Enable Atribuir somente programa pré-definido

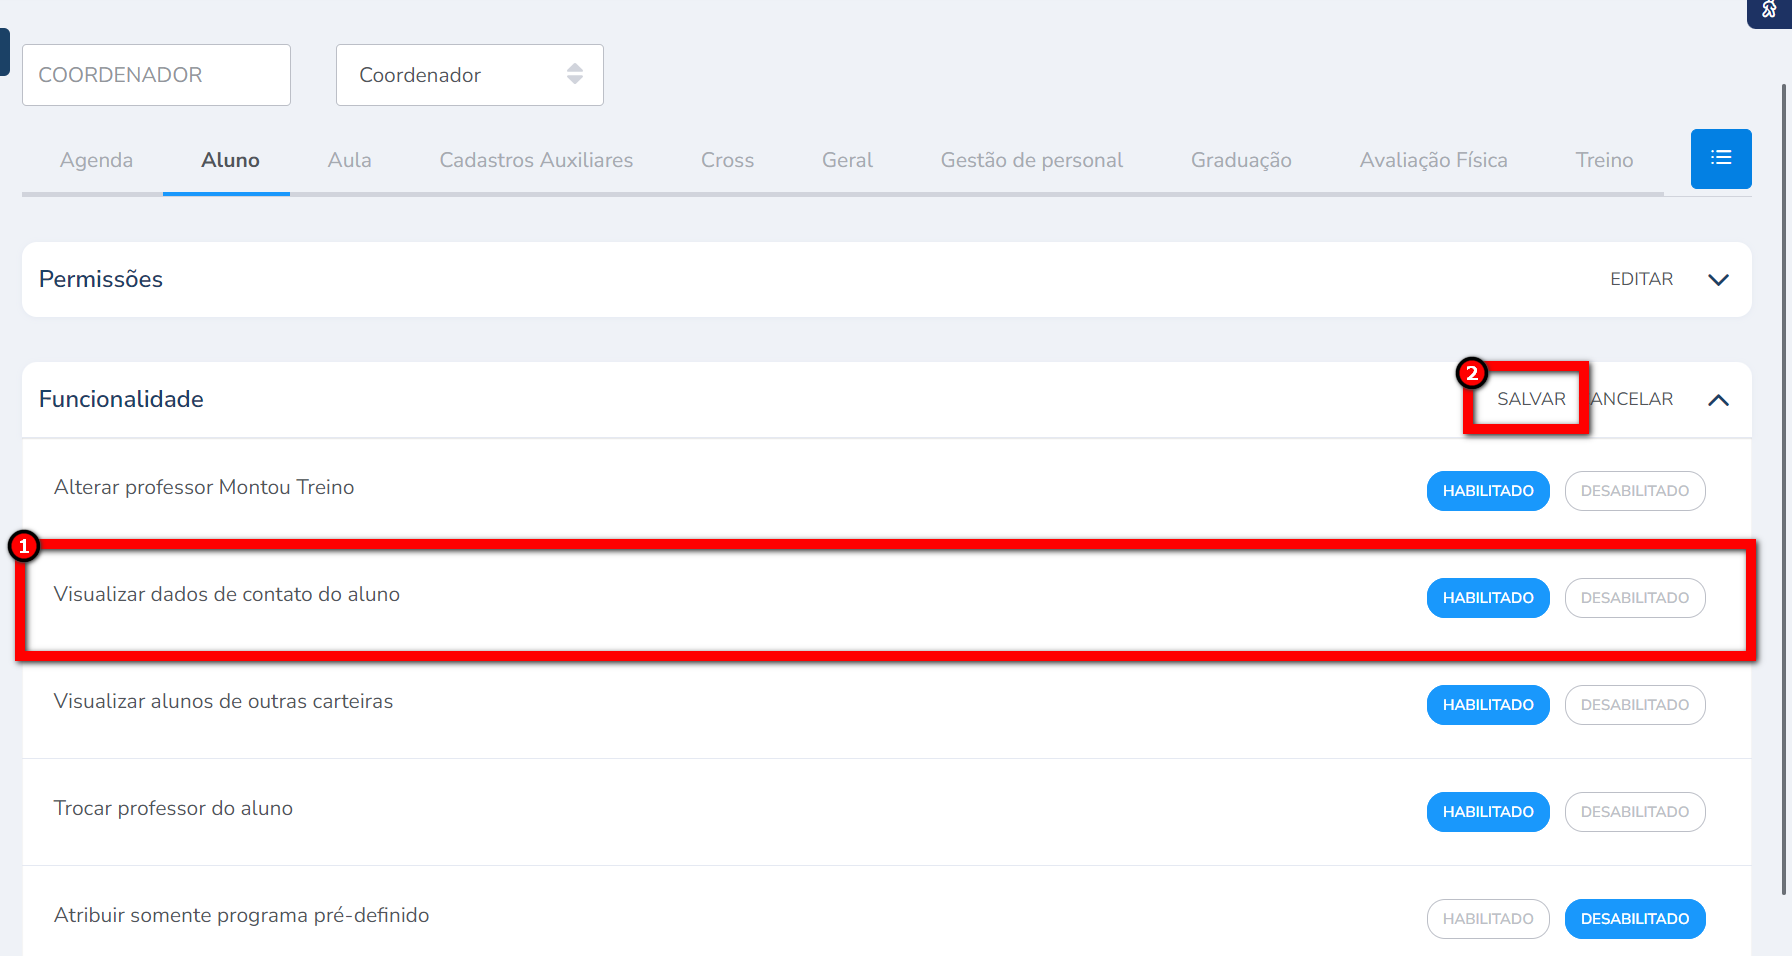1487,919
